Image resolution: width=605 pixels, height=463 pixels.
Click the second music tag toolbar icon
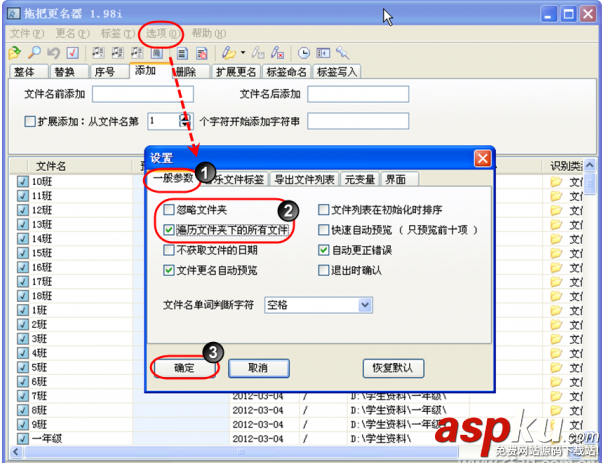click(x=118, y=53)
